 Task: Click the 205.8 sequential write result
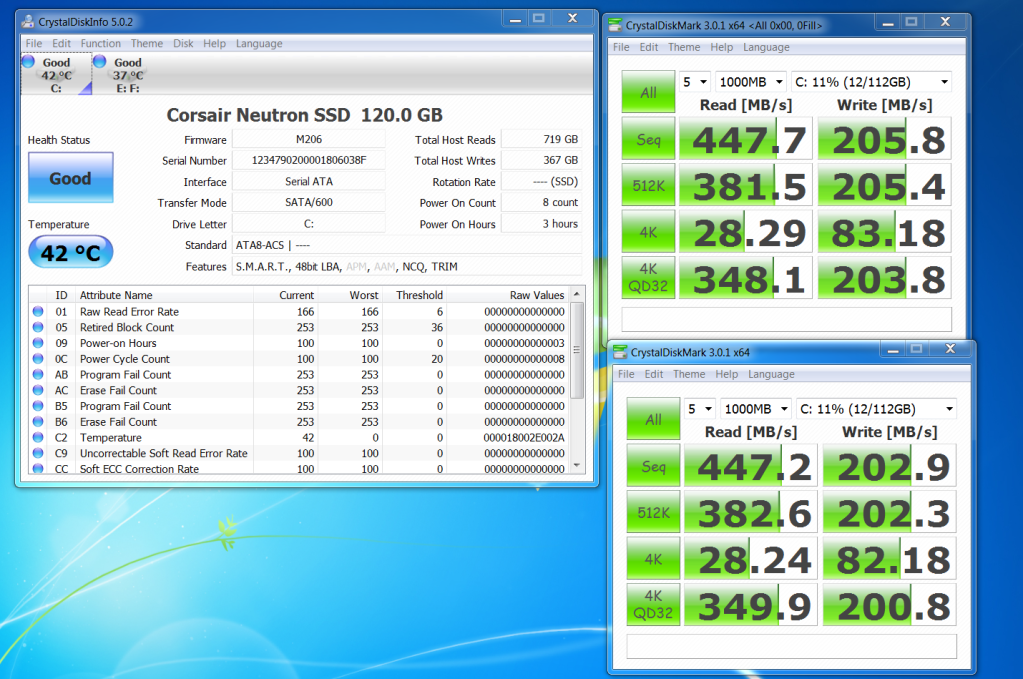(884, 139)
